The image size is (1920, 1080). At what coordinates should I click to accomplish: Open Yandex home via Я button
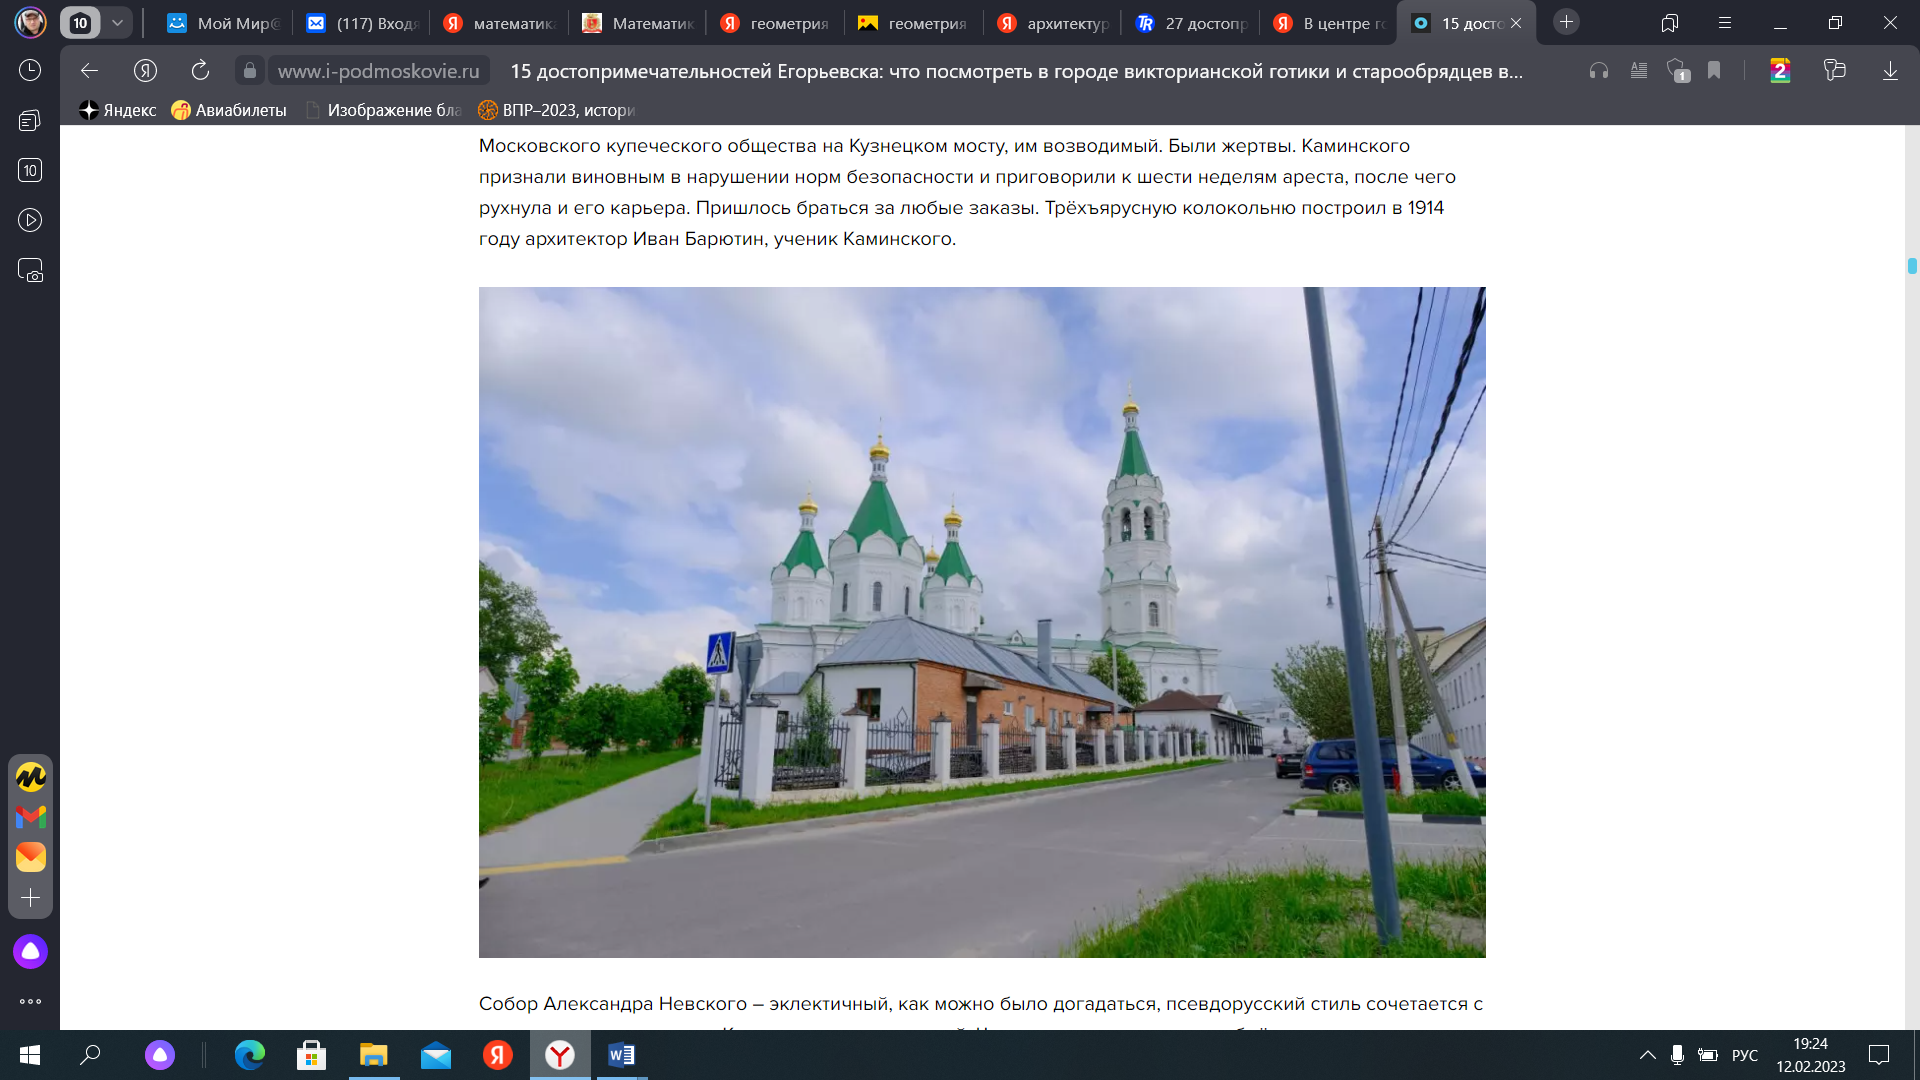(x=145, y=70)
